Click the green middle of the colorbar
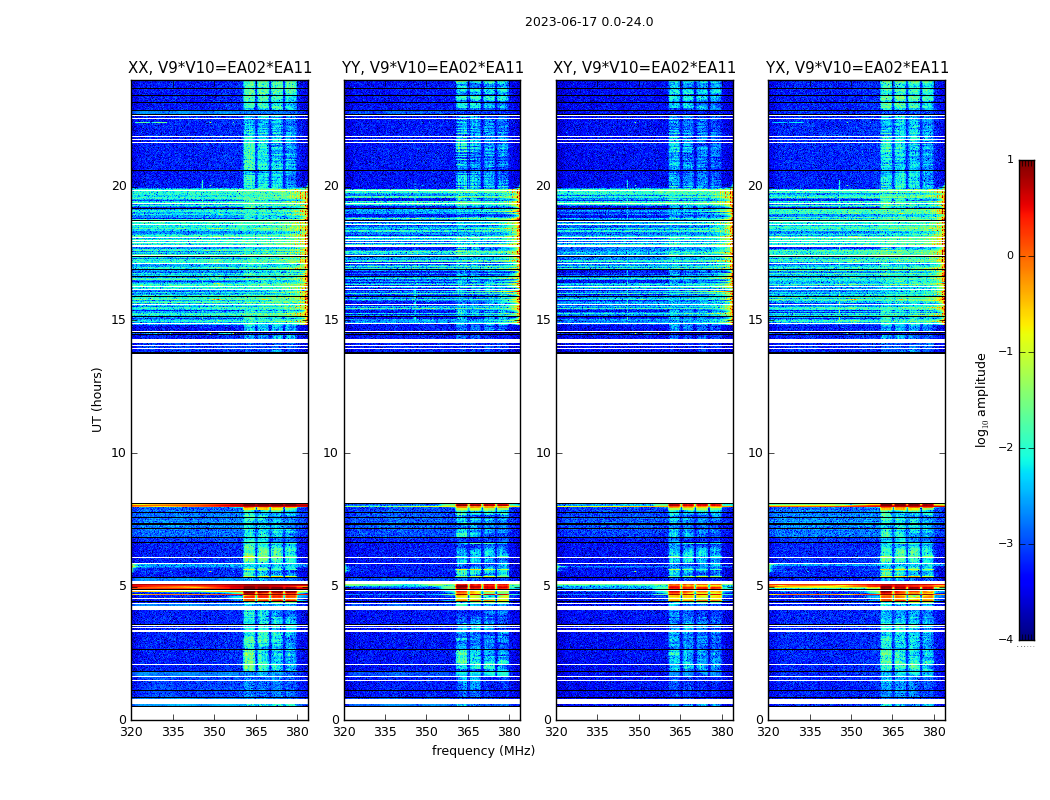 pyautogui.click(x=1027, y=400)
